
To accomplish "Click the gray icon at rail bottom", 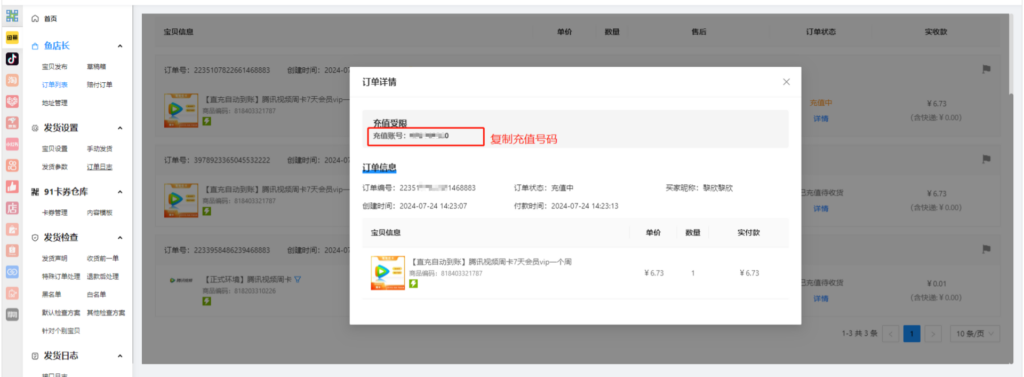I will [12, 314].
